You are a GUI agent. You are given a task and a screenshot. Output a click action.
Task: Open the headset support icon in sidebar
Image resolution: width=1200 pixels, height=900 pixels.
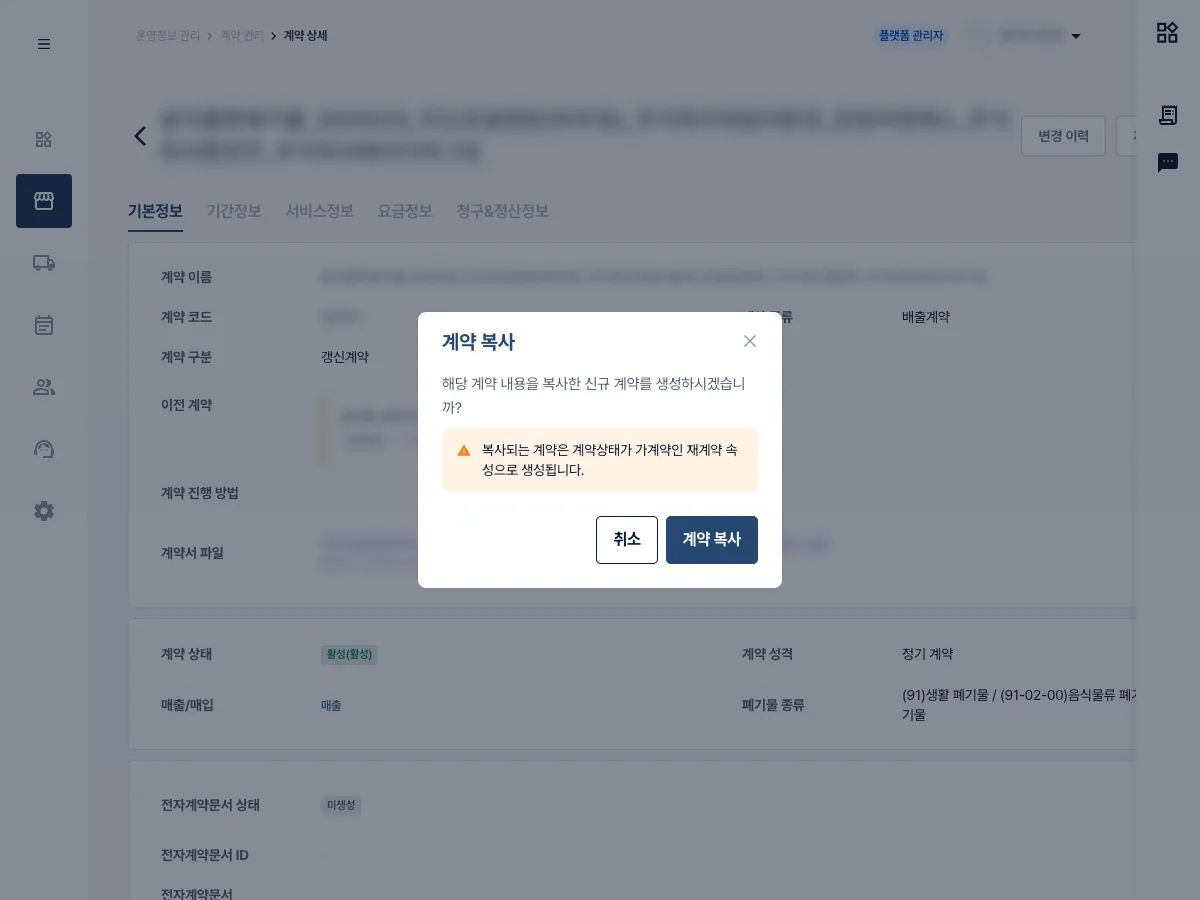coord(44,449)
